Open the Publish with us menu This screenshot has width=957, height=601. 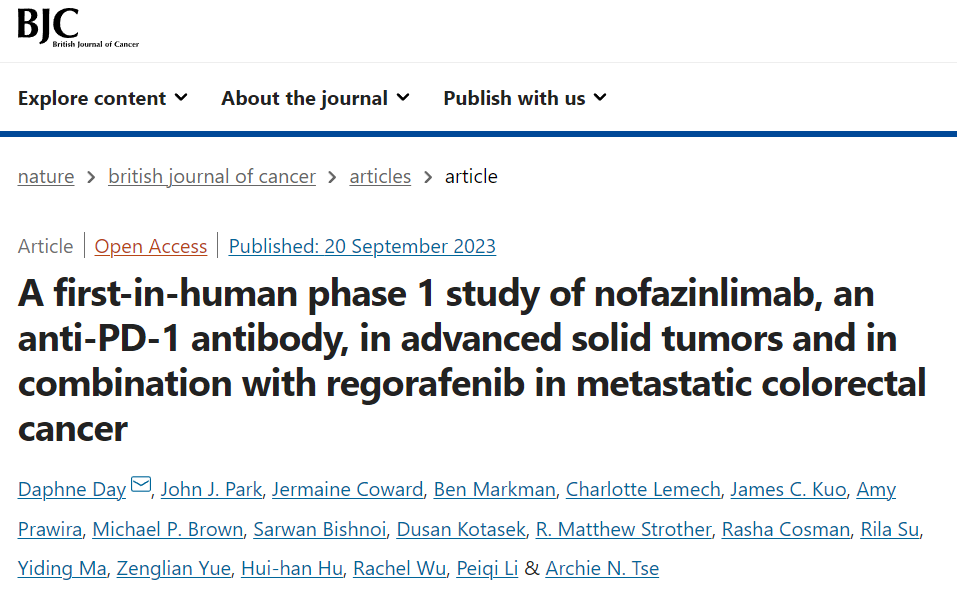(514, 98)
